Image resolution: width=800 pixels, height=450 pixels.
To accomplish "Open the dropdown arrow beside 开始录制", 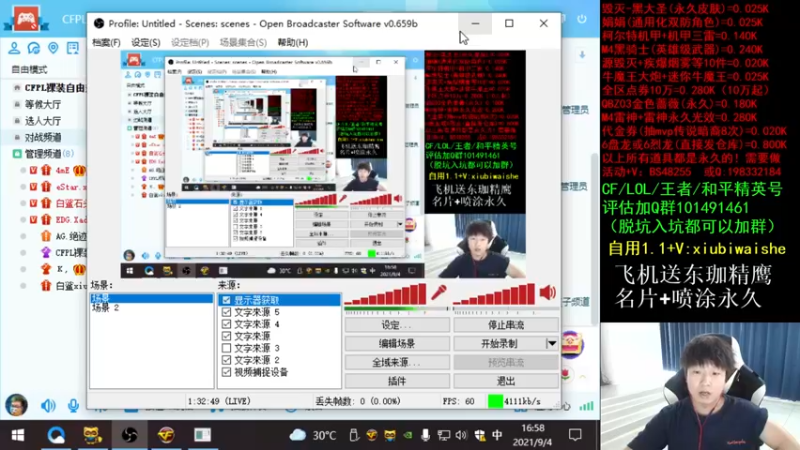I will [x=552, y=343].
